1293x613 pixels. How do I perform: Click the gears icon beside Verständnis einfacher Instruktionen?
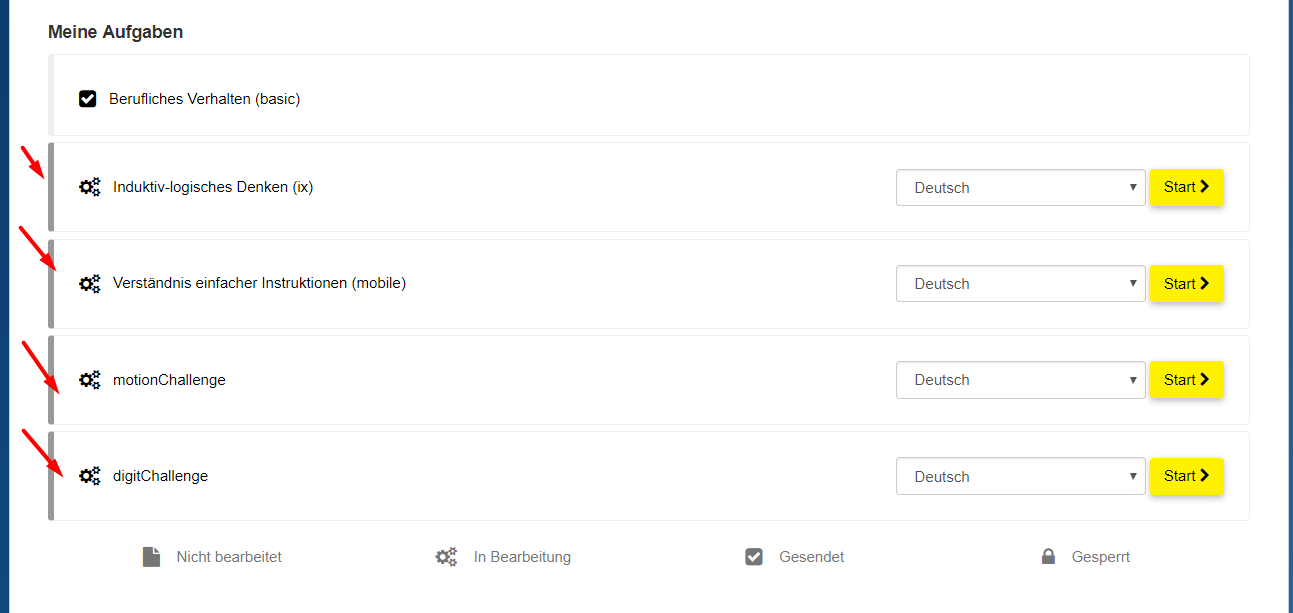point(90,284)
